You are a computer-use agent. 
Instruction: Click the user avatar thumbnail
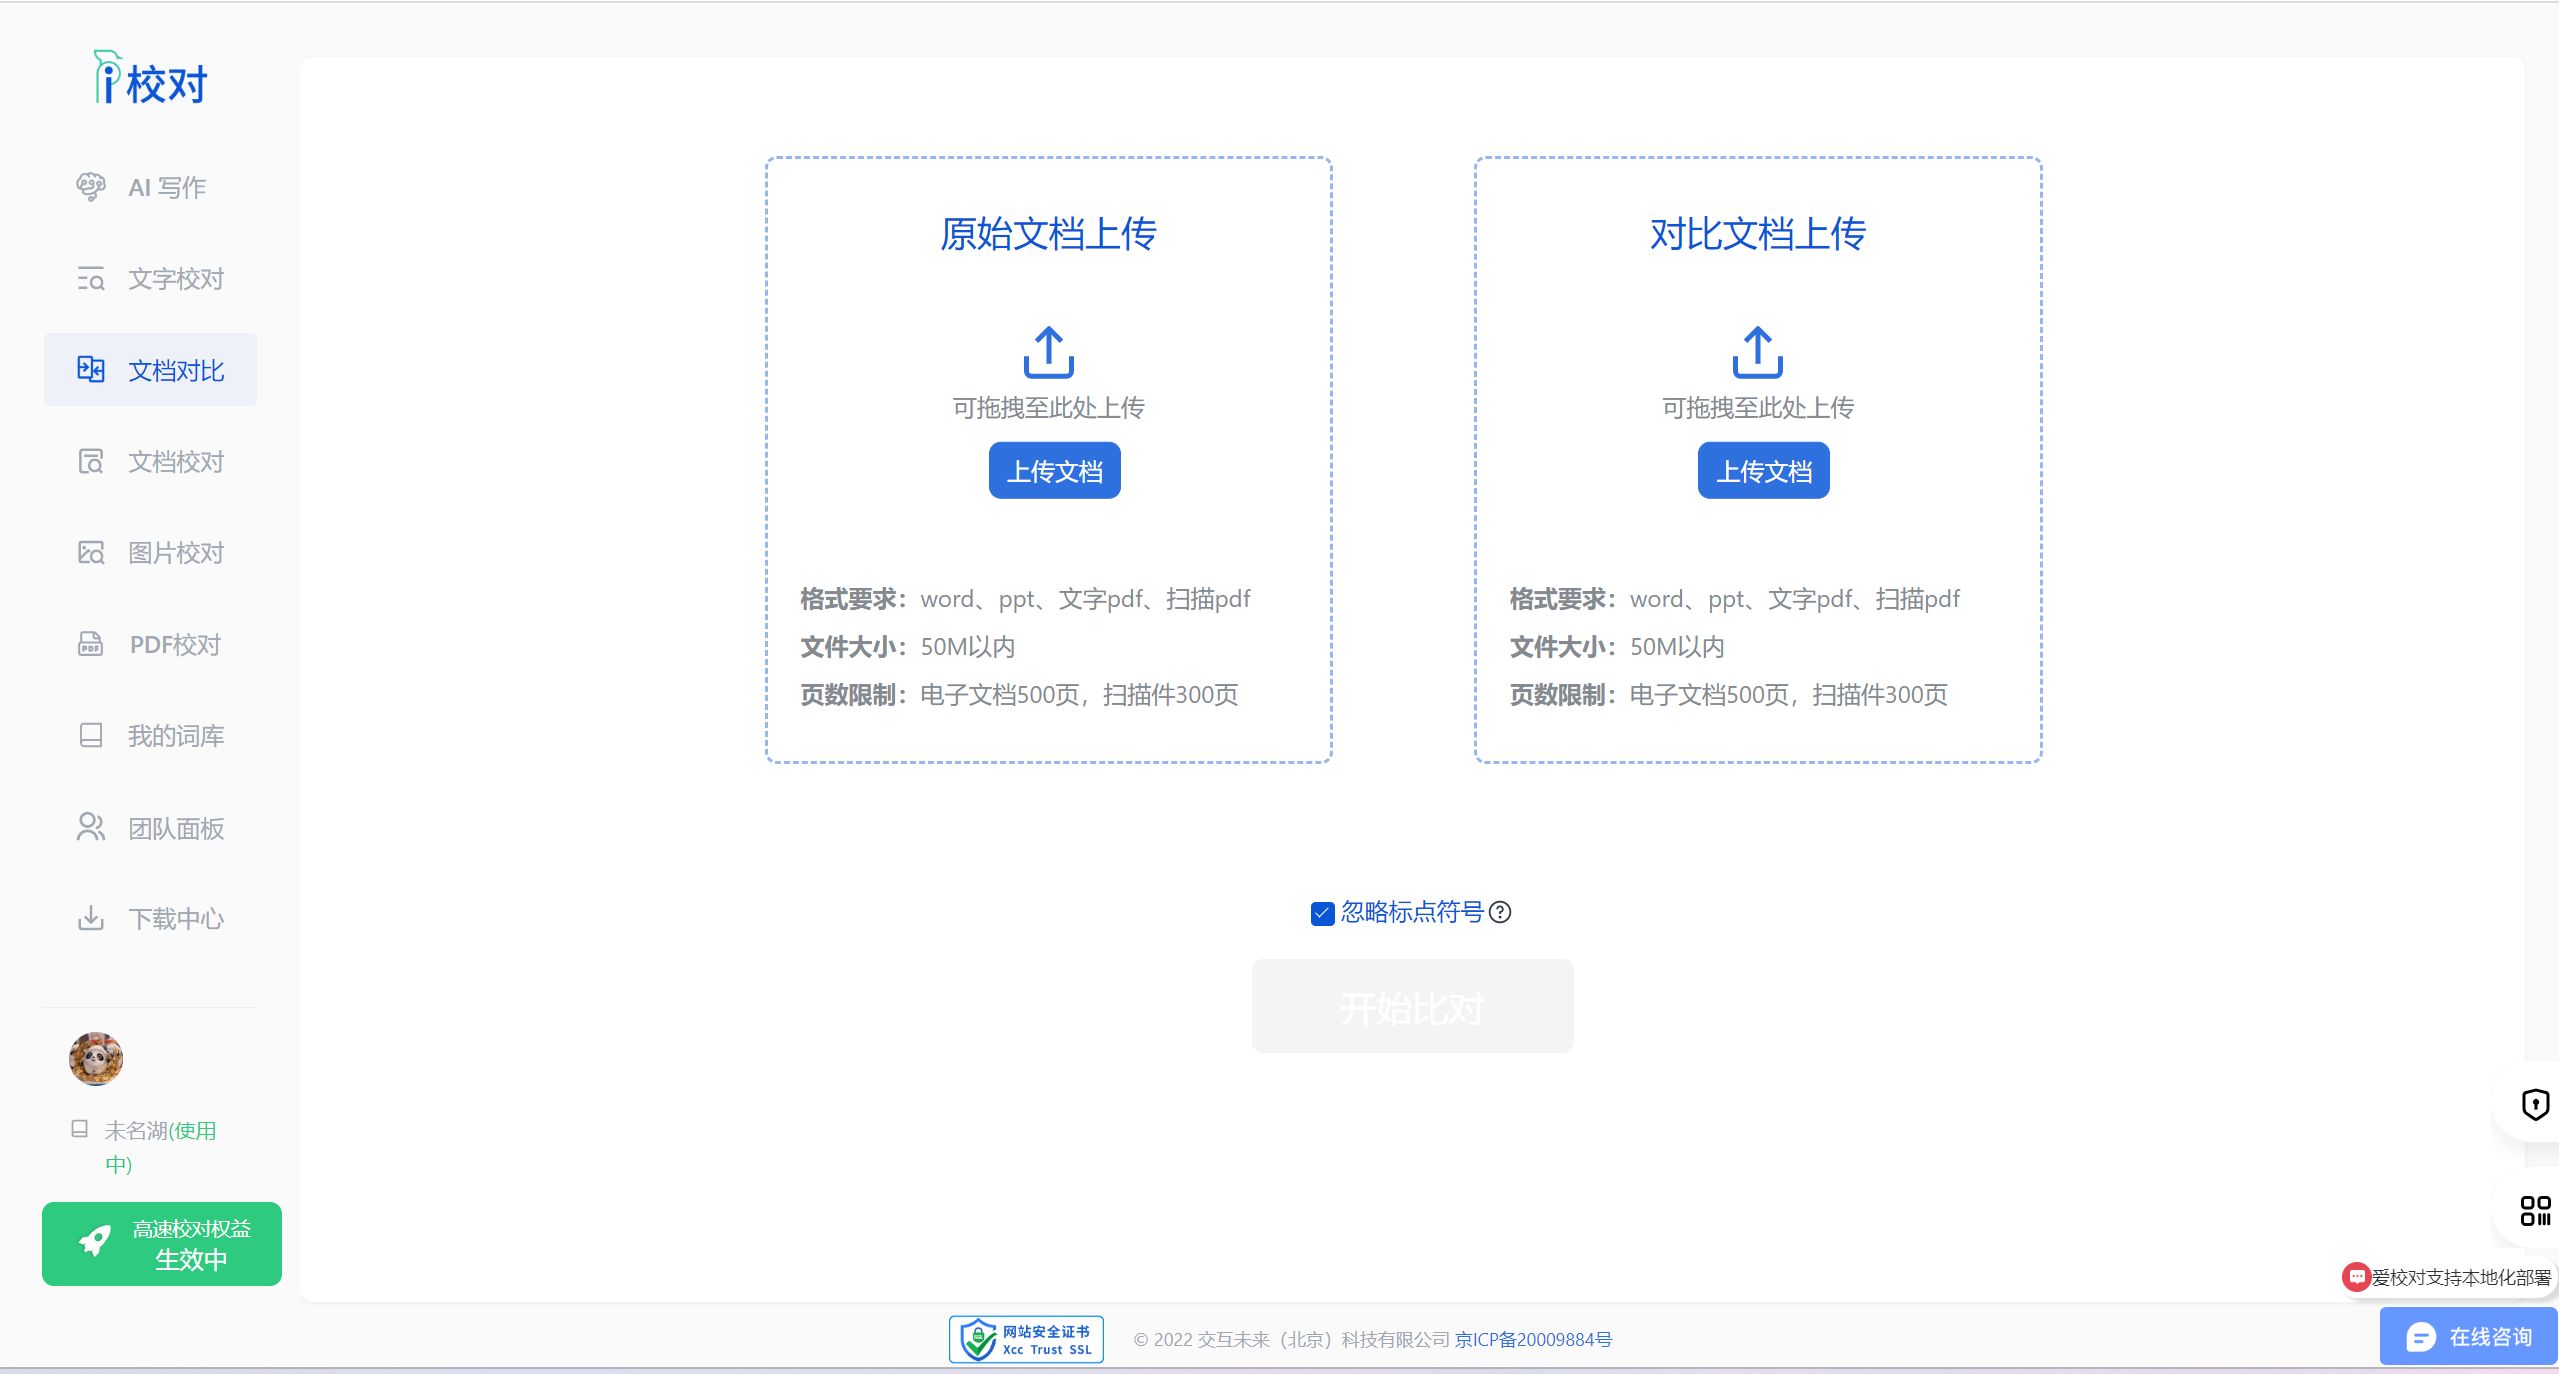tap(96, 1058)
